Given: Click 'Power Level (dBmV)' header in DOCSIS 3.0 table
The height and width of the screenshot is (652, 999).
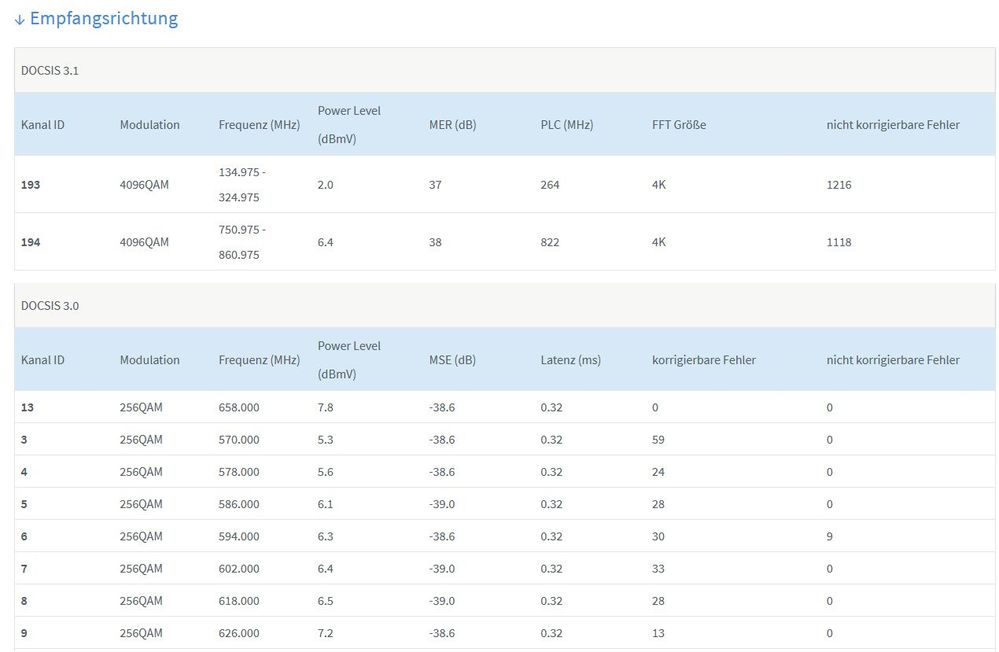Looking at the screenshot, I should click(x=349, y=359).
